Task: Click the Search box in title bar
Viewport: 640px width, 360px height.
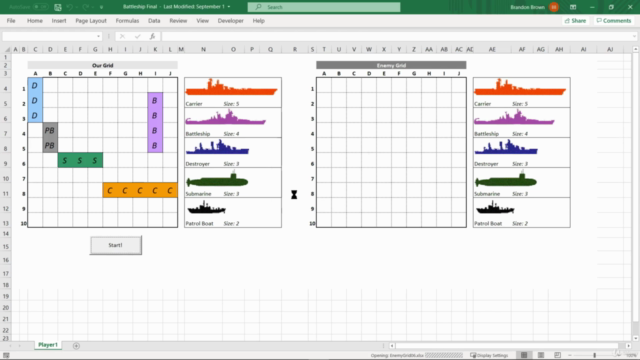Action: point(324,7)
